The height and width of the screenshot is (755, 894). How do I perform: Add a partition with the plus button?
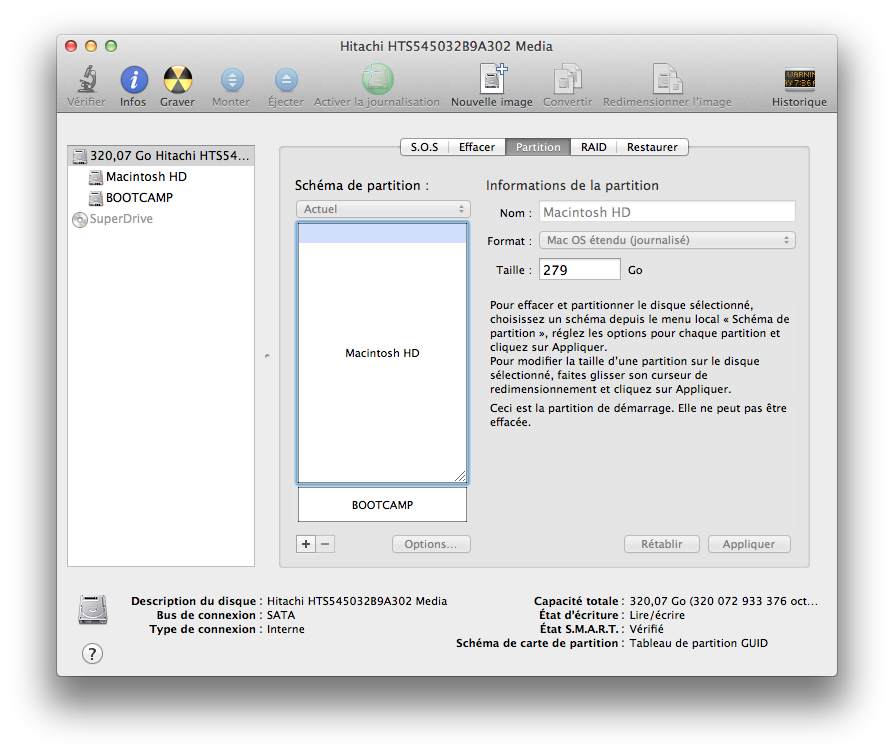(x=307, y=544)
